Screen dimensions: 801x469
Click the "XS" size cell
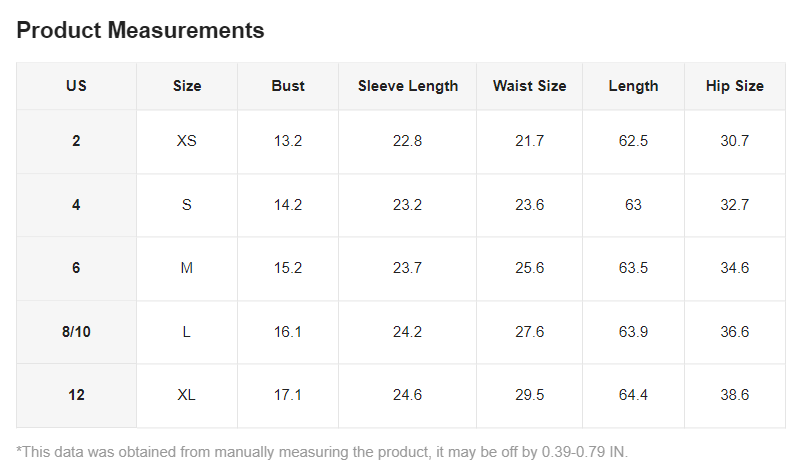pyautogui.click(x=187, y=141)
